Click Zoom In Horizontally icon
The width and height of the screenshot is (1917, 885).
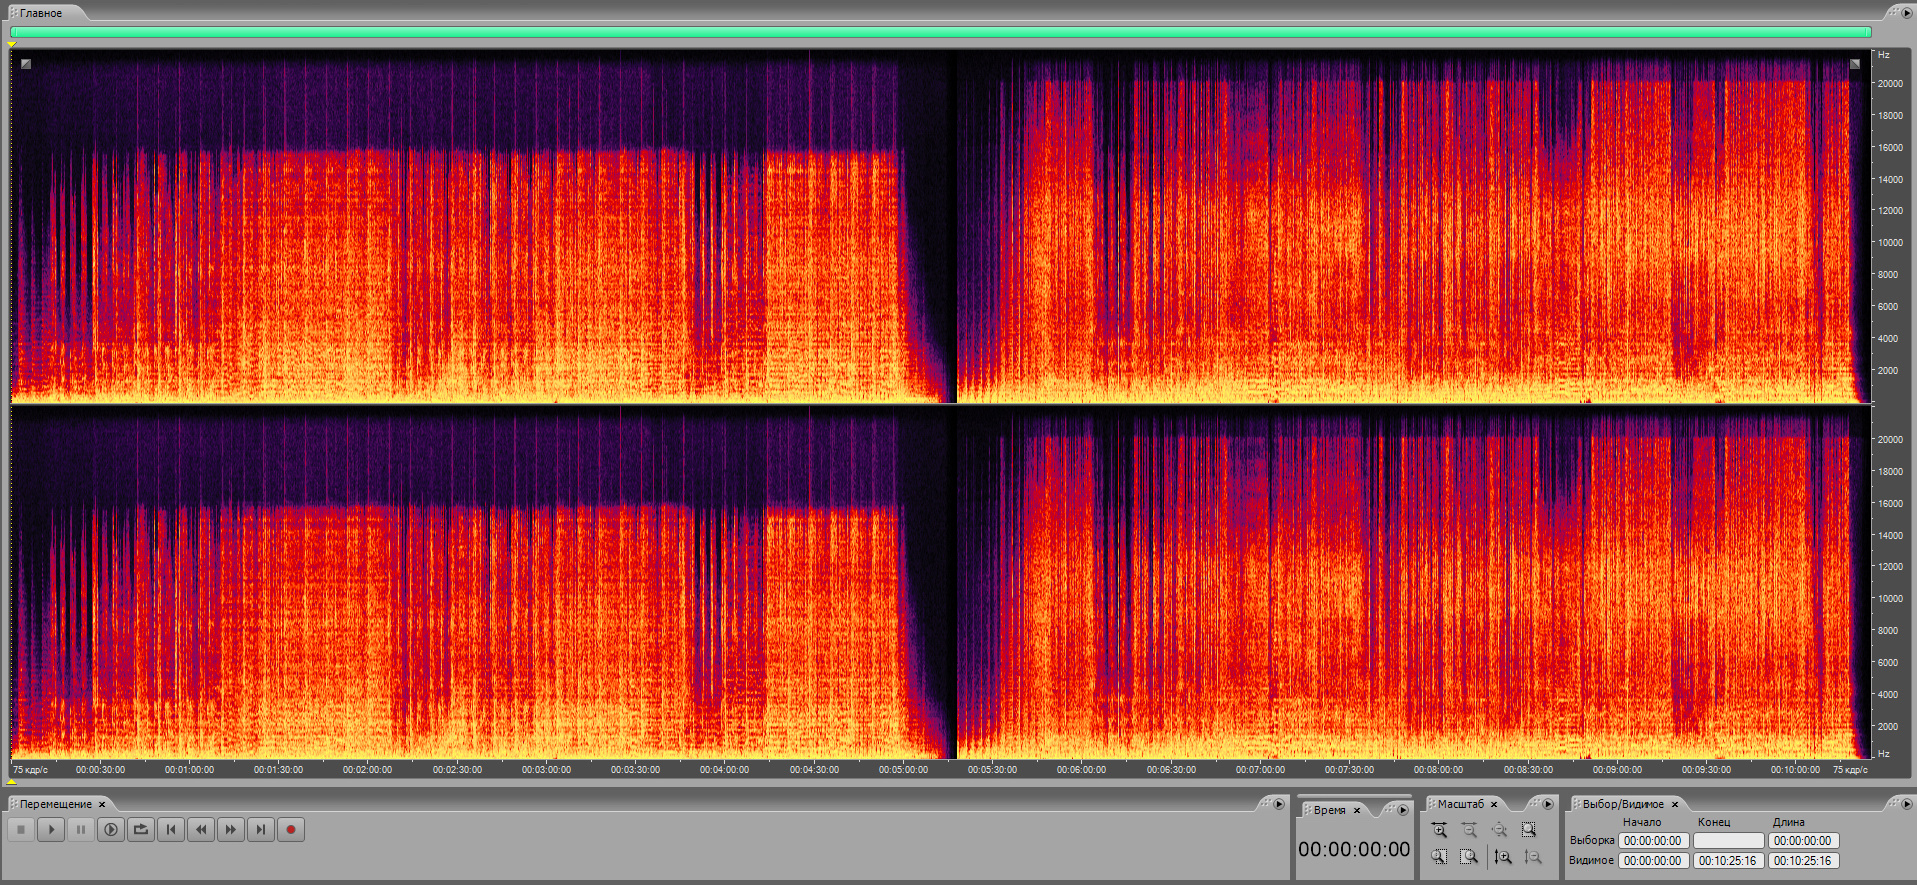click(1439, 830)
